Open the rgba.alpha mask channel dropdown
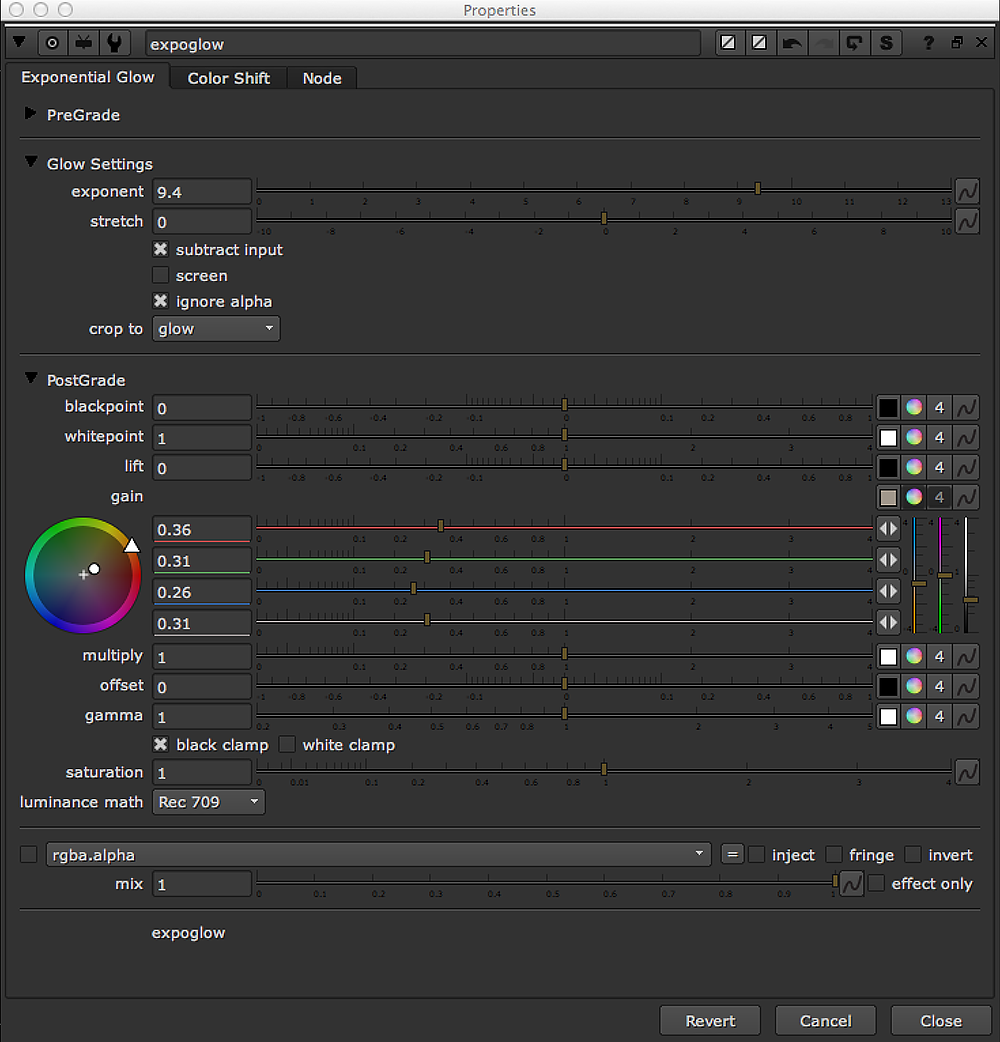 coord(378,855)
